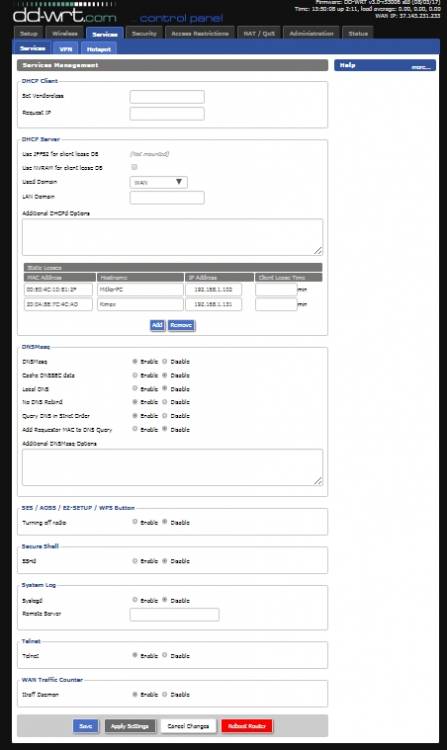Open the Administration tab

[311, 33]
